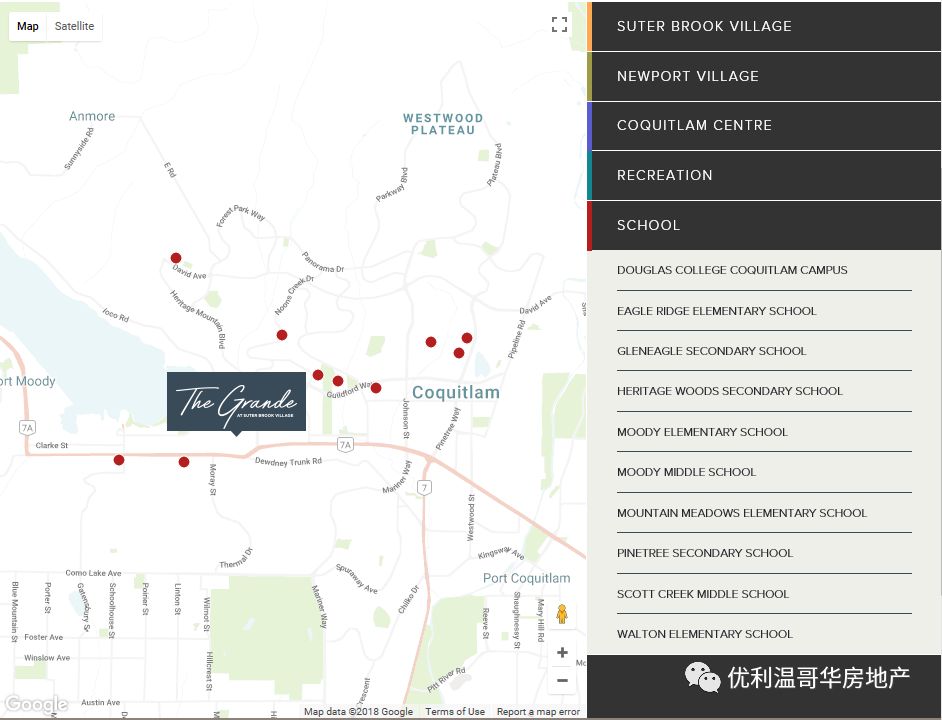Viewport: 942px width, 720px height.
Task: Select the red marker below Noons Creek Dr
Action: 282,335
